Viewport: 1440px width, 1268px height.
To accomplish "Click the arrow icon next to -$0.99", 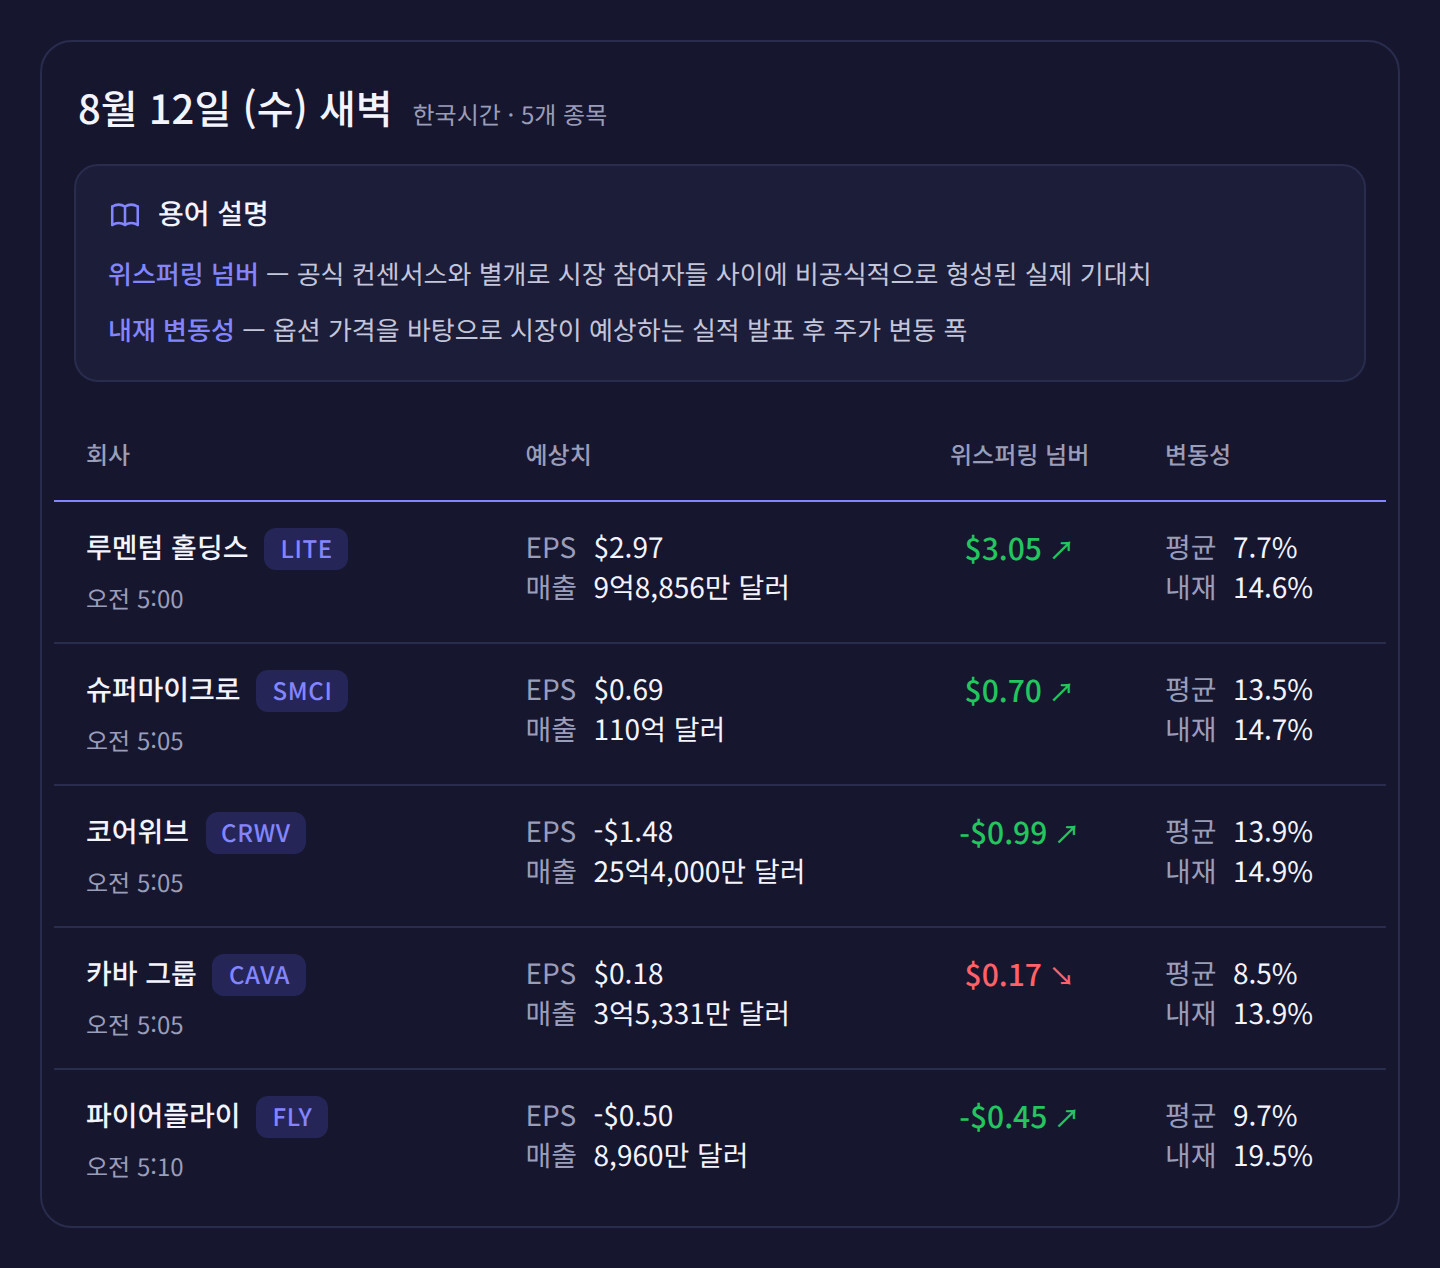I will pos(1067,833).
